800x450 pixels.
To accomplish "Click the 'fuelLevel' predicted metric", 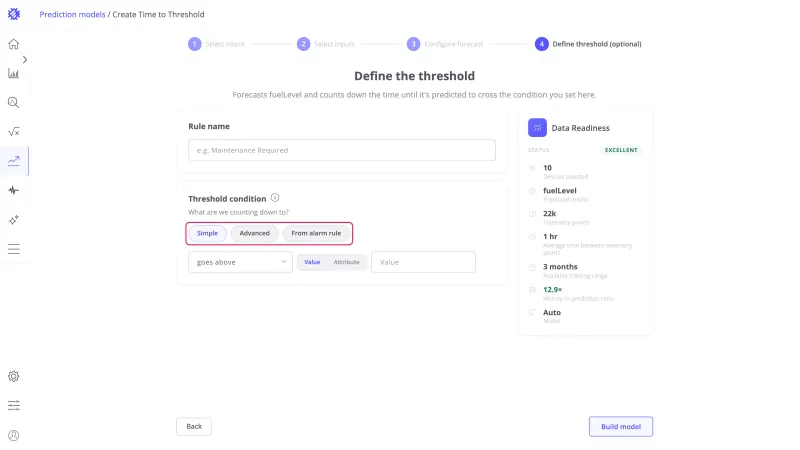I will point(560,190).
